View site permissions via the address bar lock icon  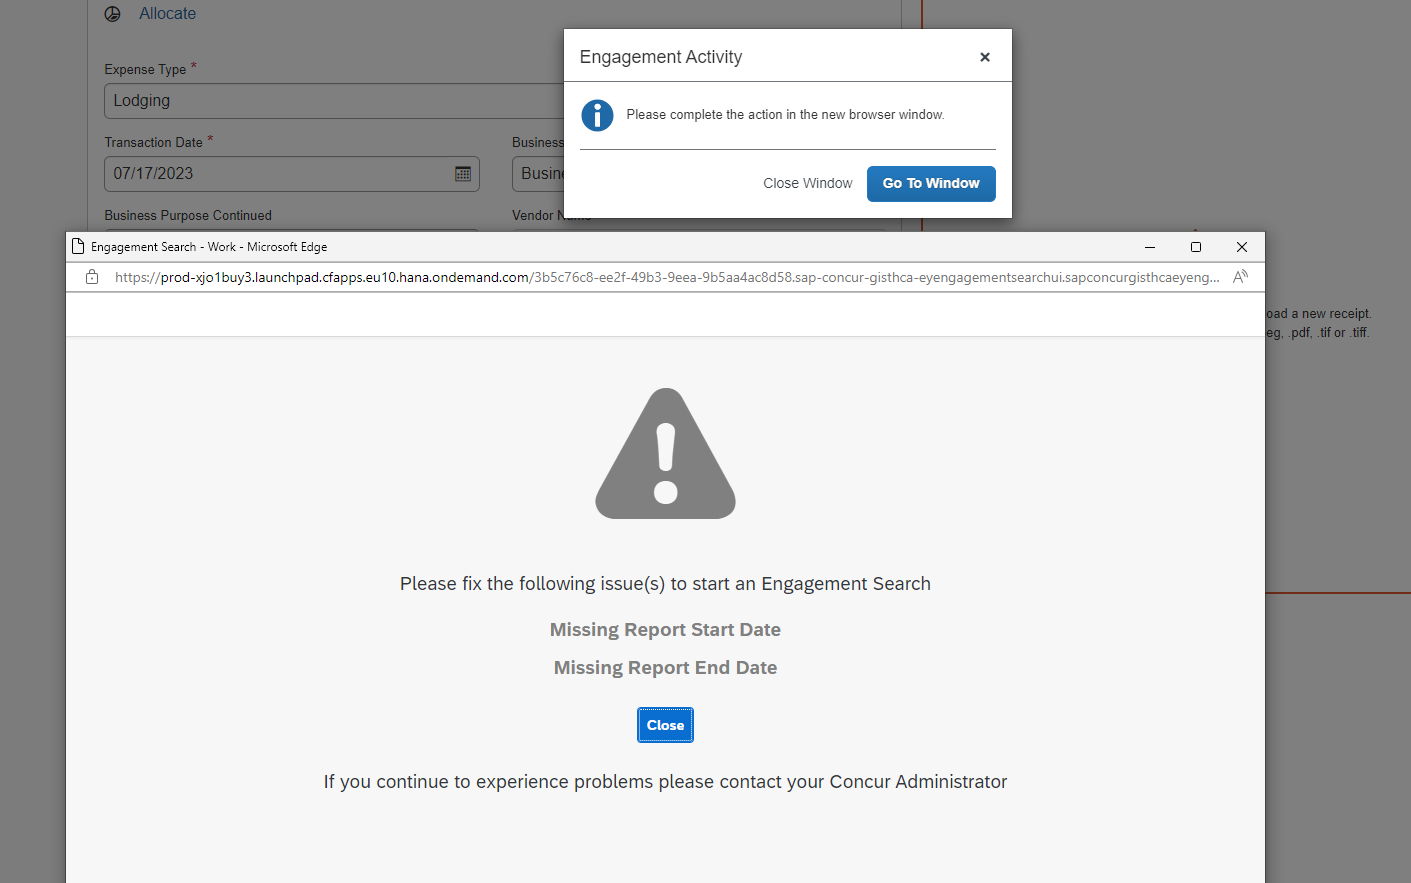click(x=91, y=277)
